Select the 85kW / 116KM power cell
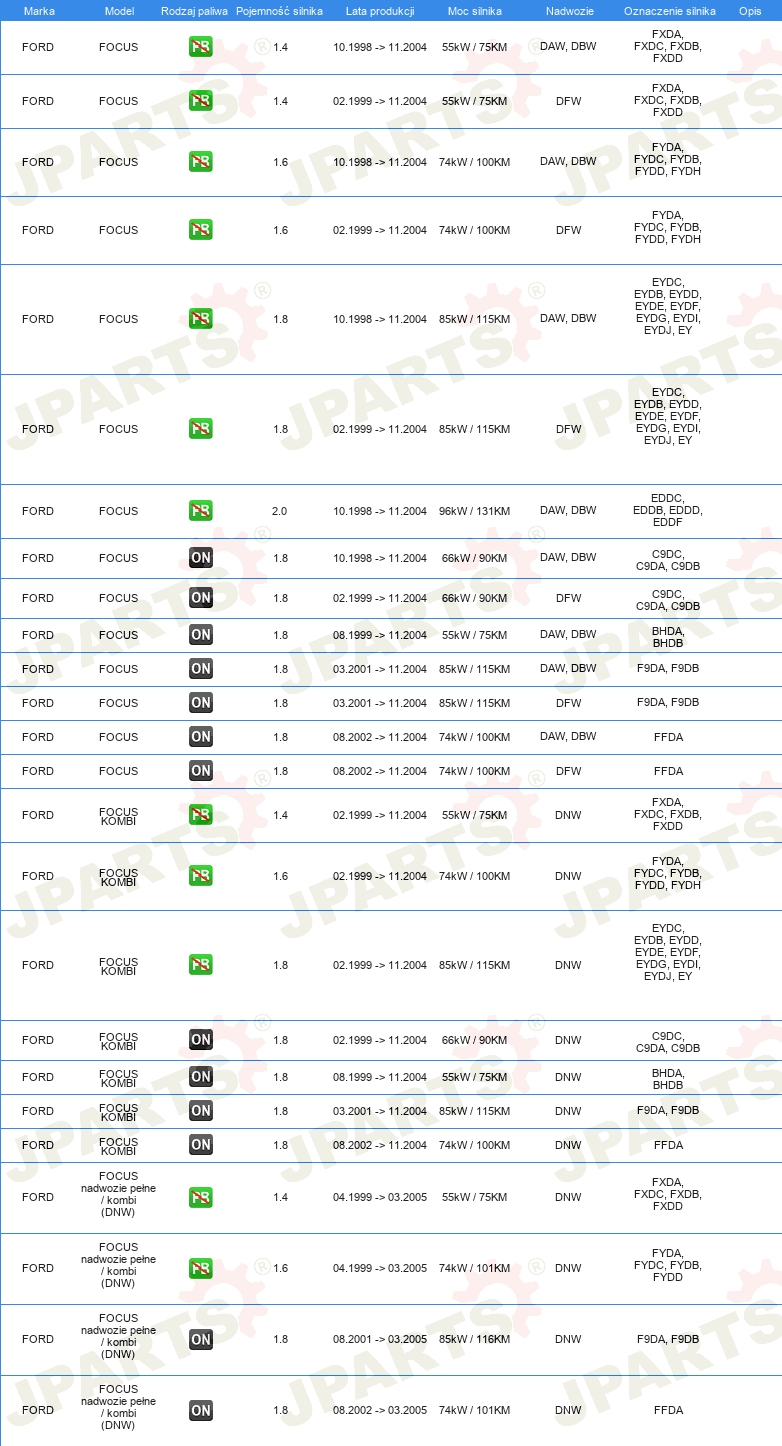This screenshot has width=782, height=1446. tap(474, 1339)
